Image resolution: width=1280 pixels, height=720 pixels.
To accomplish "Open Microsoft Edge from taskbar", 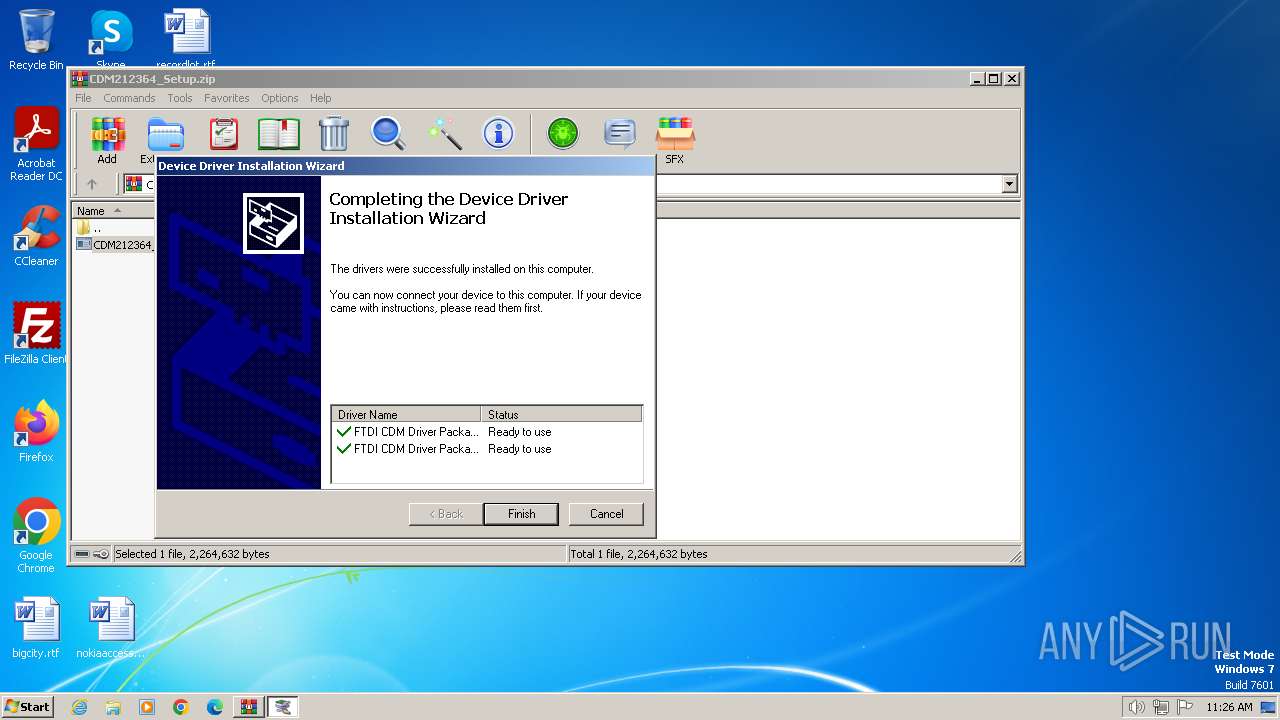I will pos(215,707).
